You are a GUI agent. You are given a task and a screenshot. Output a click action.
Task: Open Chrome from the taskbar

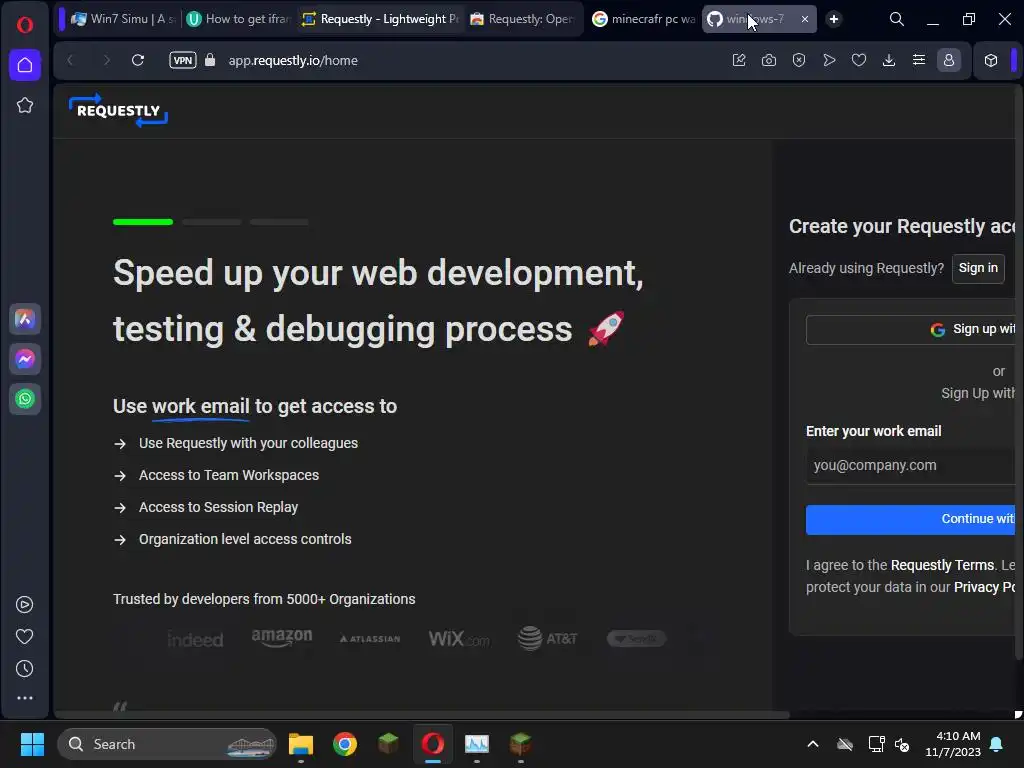coord(345,744)
